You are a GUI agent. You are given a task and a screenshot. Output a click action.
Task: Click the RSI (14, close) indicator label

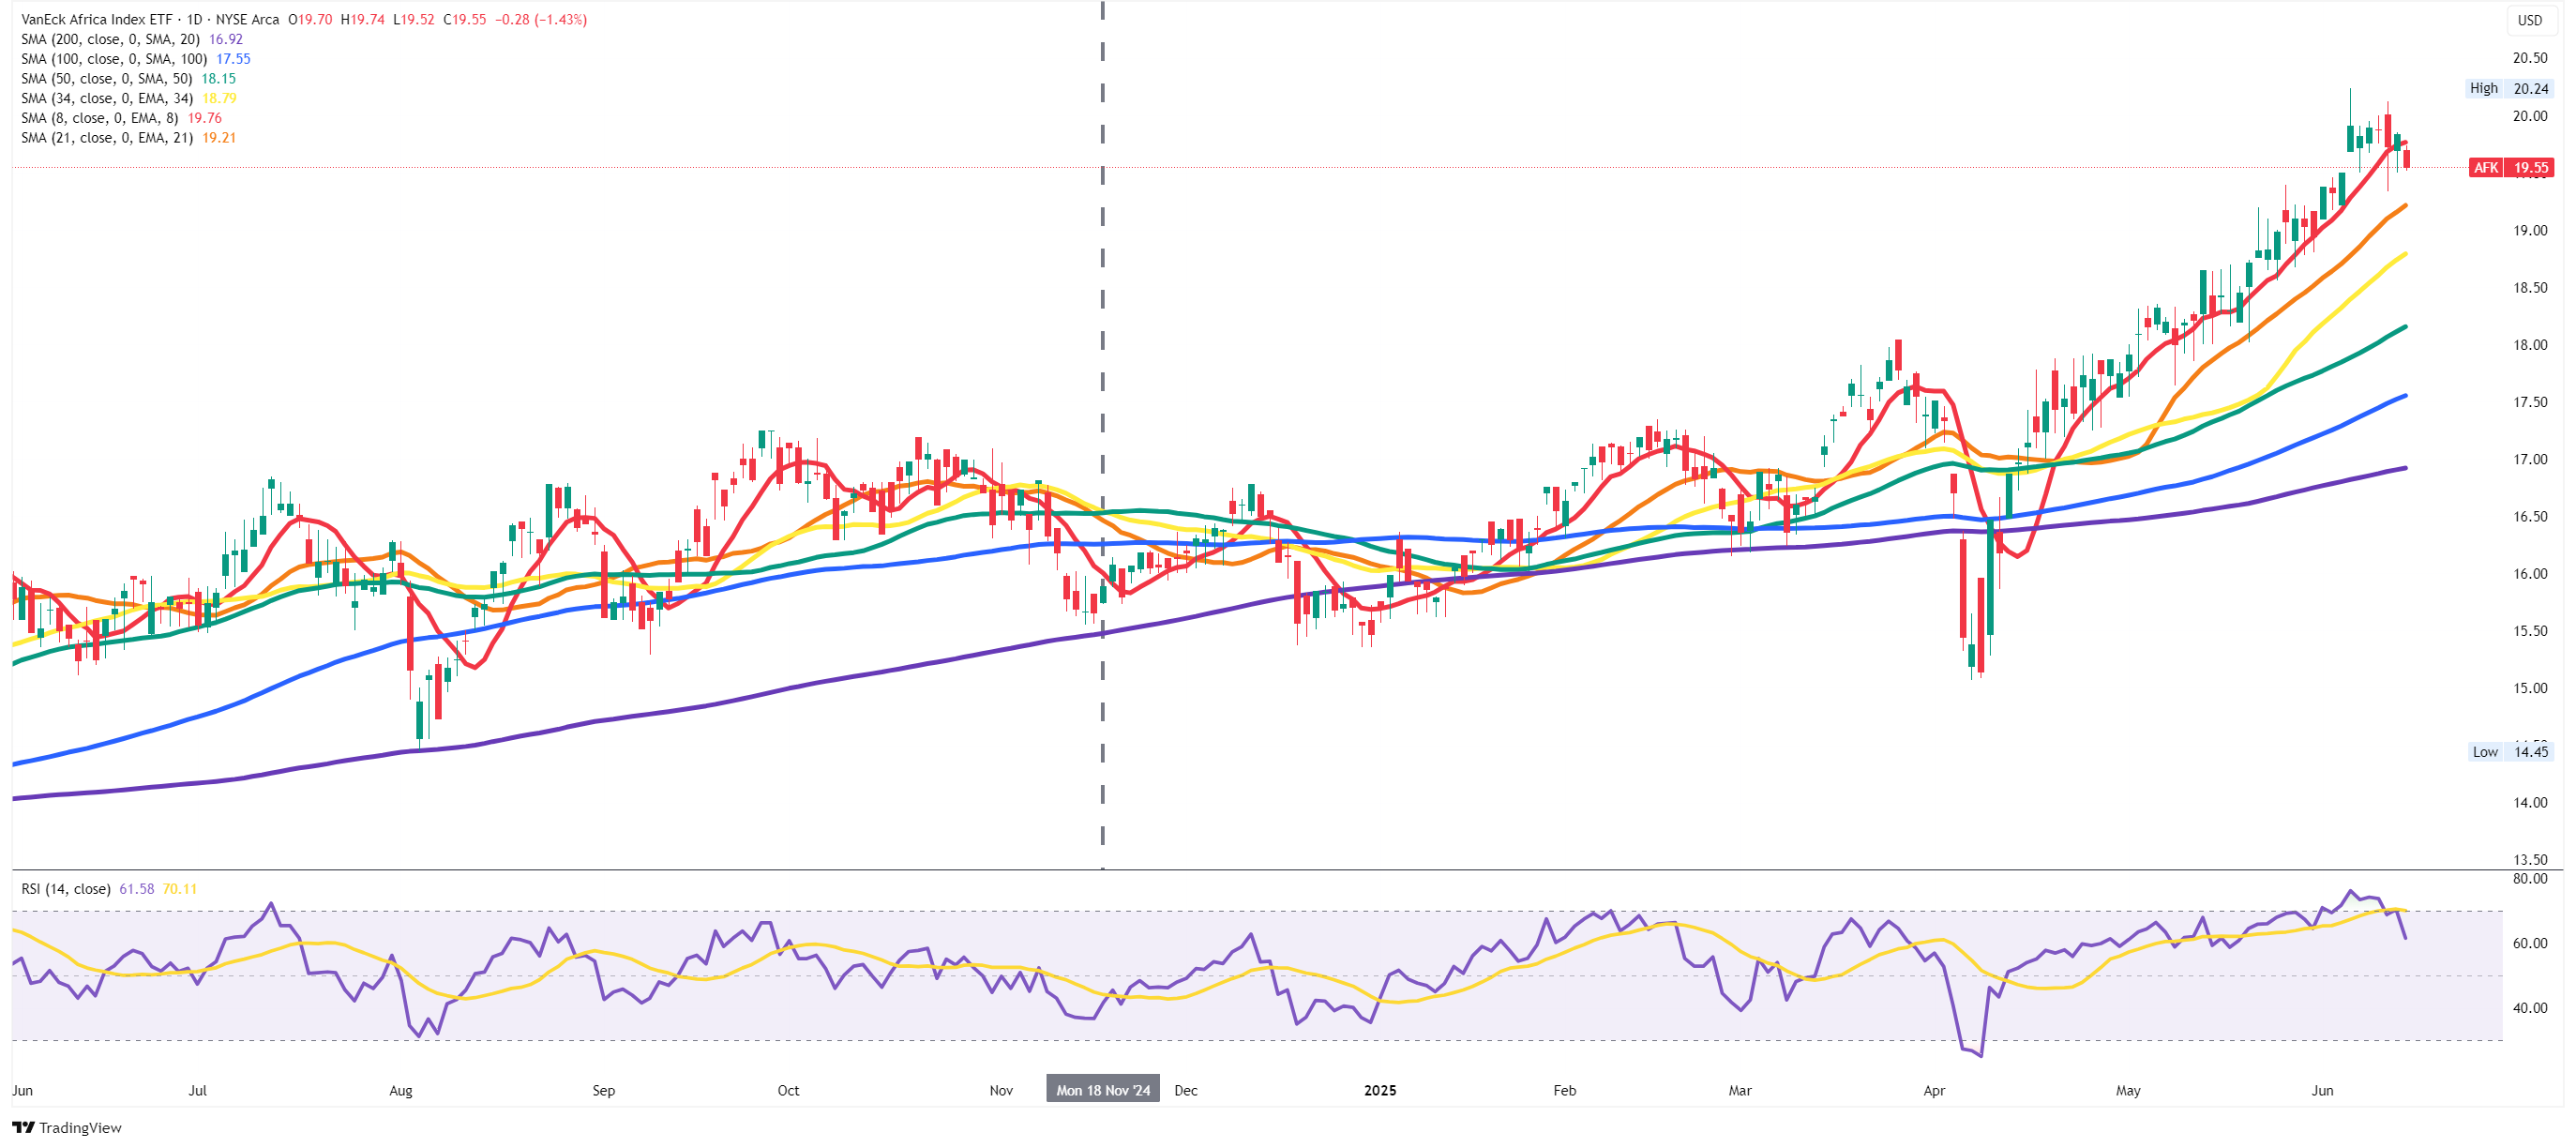pos(66,889)
